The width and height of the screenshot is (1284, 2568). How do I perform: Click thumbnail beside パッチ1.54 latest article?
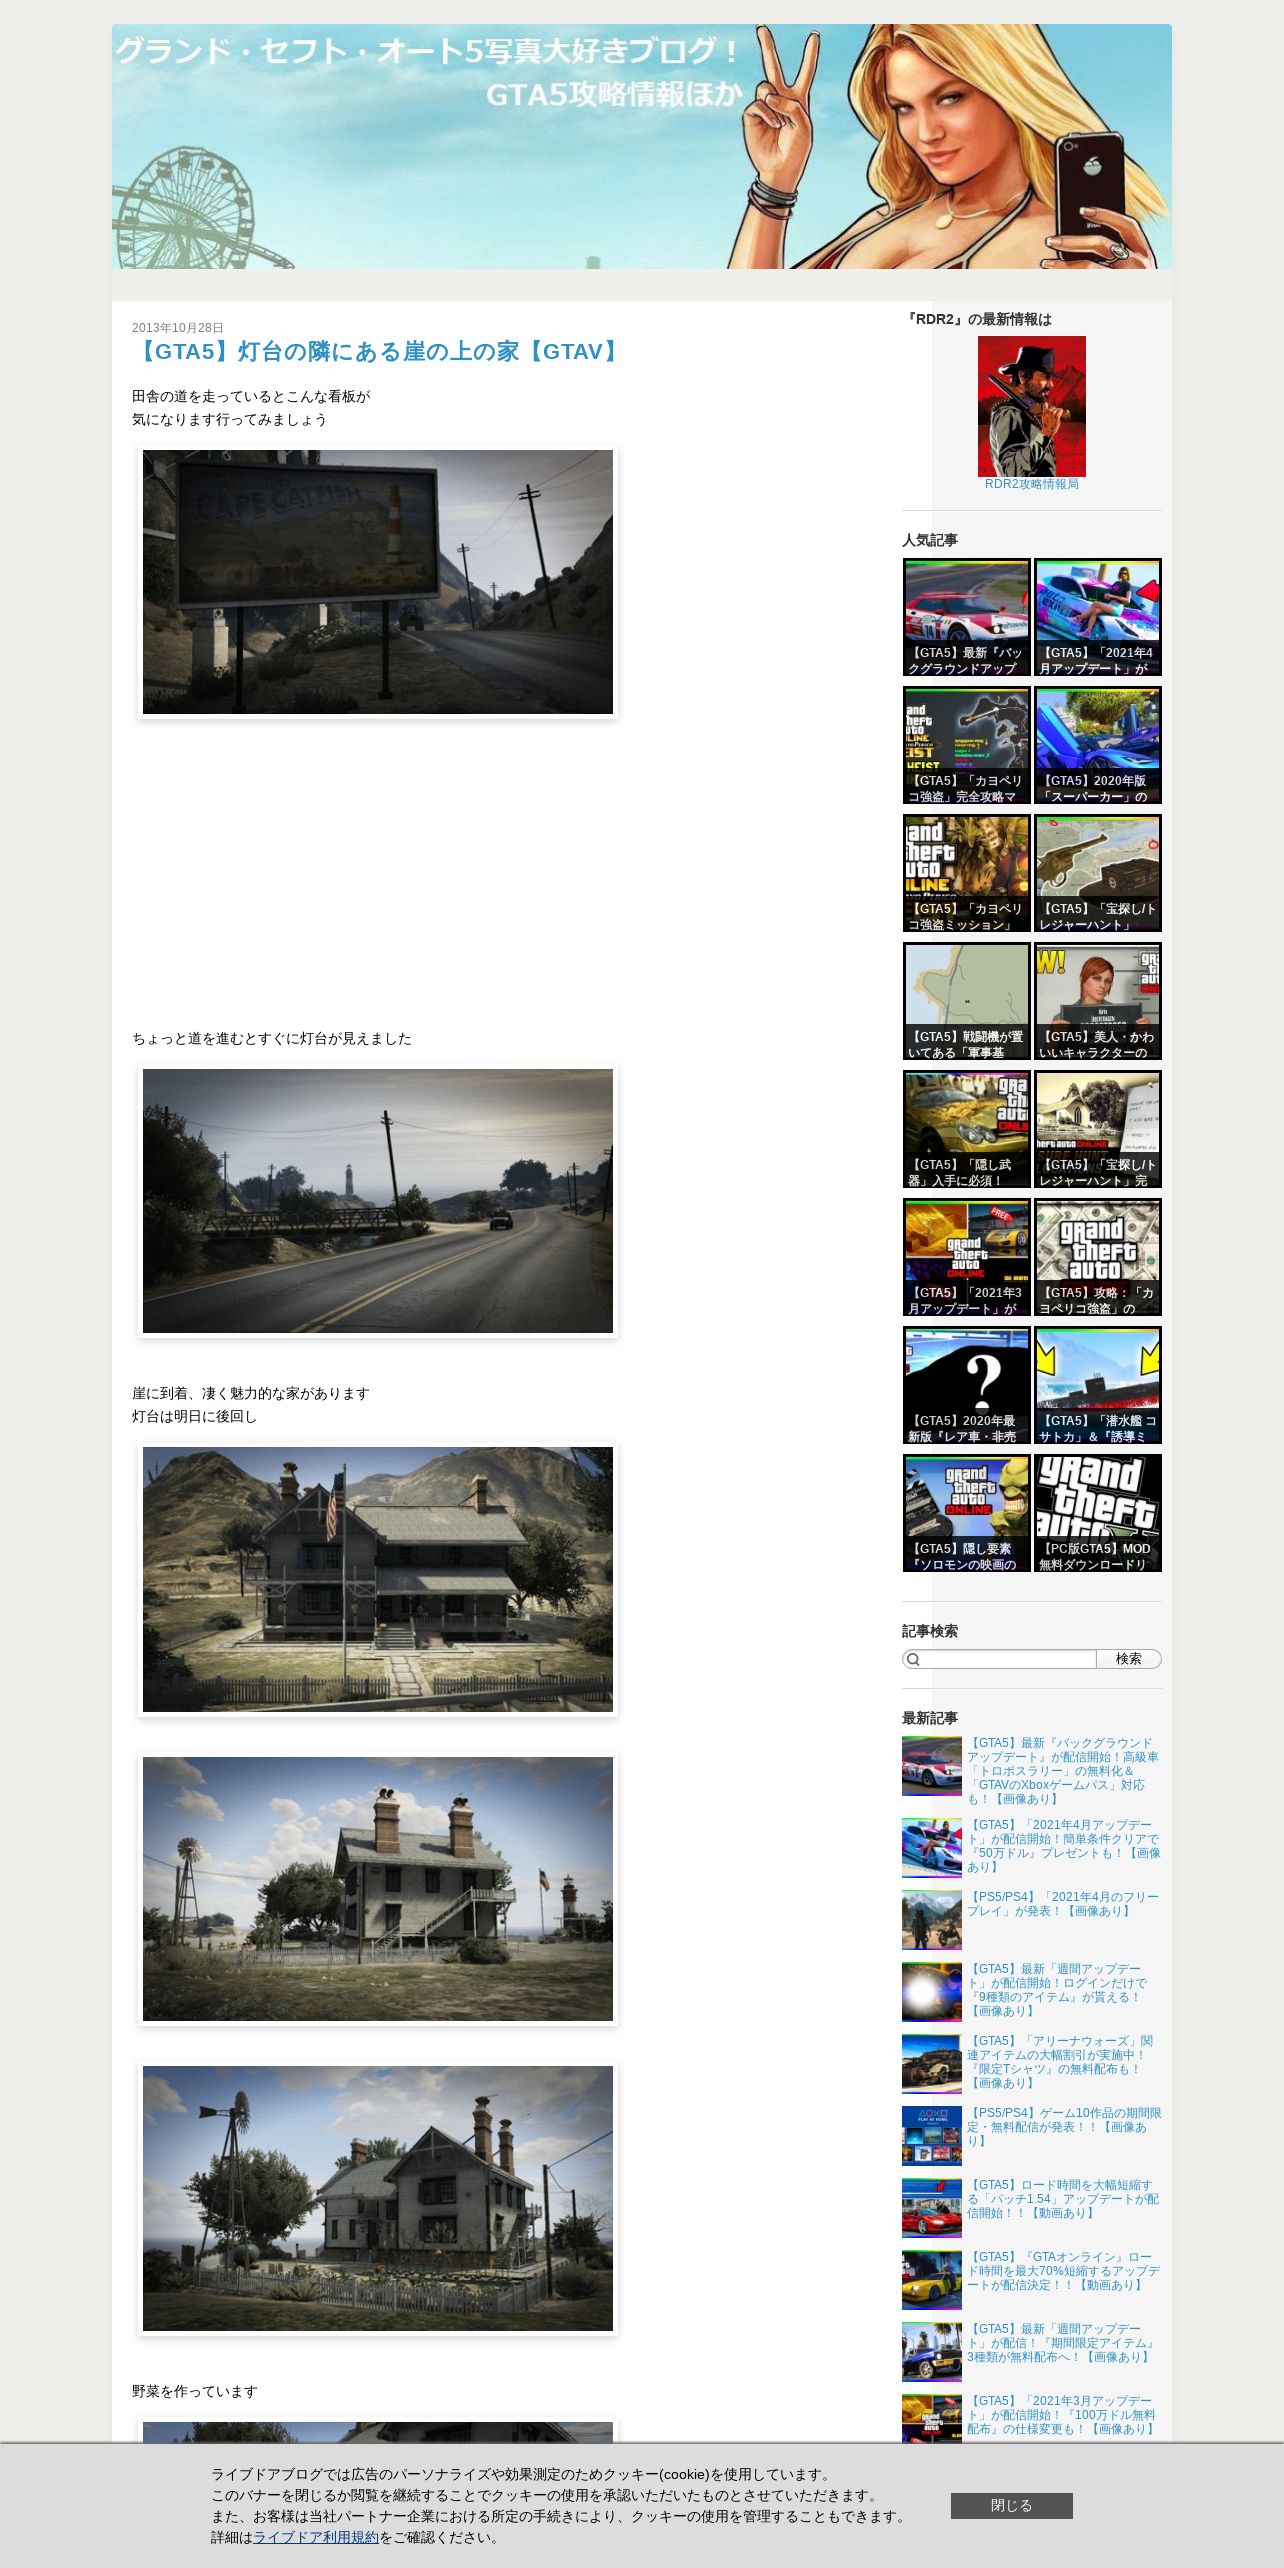coord(932,2208)
